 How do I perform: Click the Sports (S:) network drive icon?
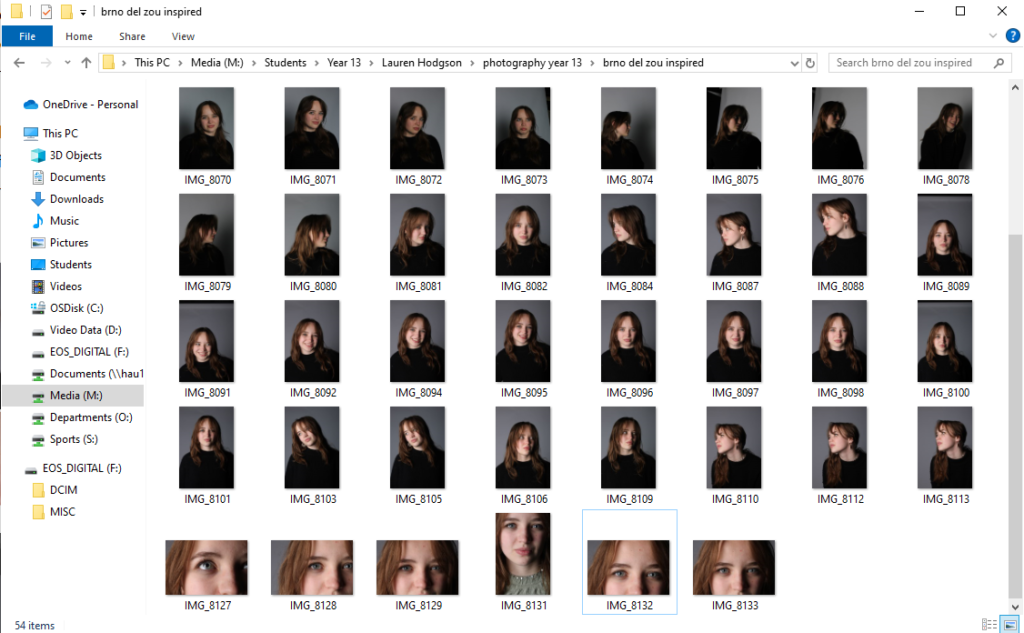coord(38,440)
